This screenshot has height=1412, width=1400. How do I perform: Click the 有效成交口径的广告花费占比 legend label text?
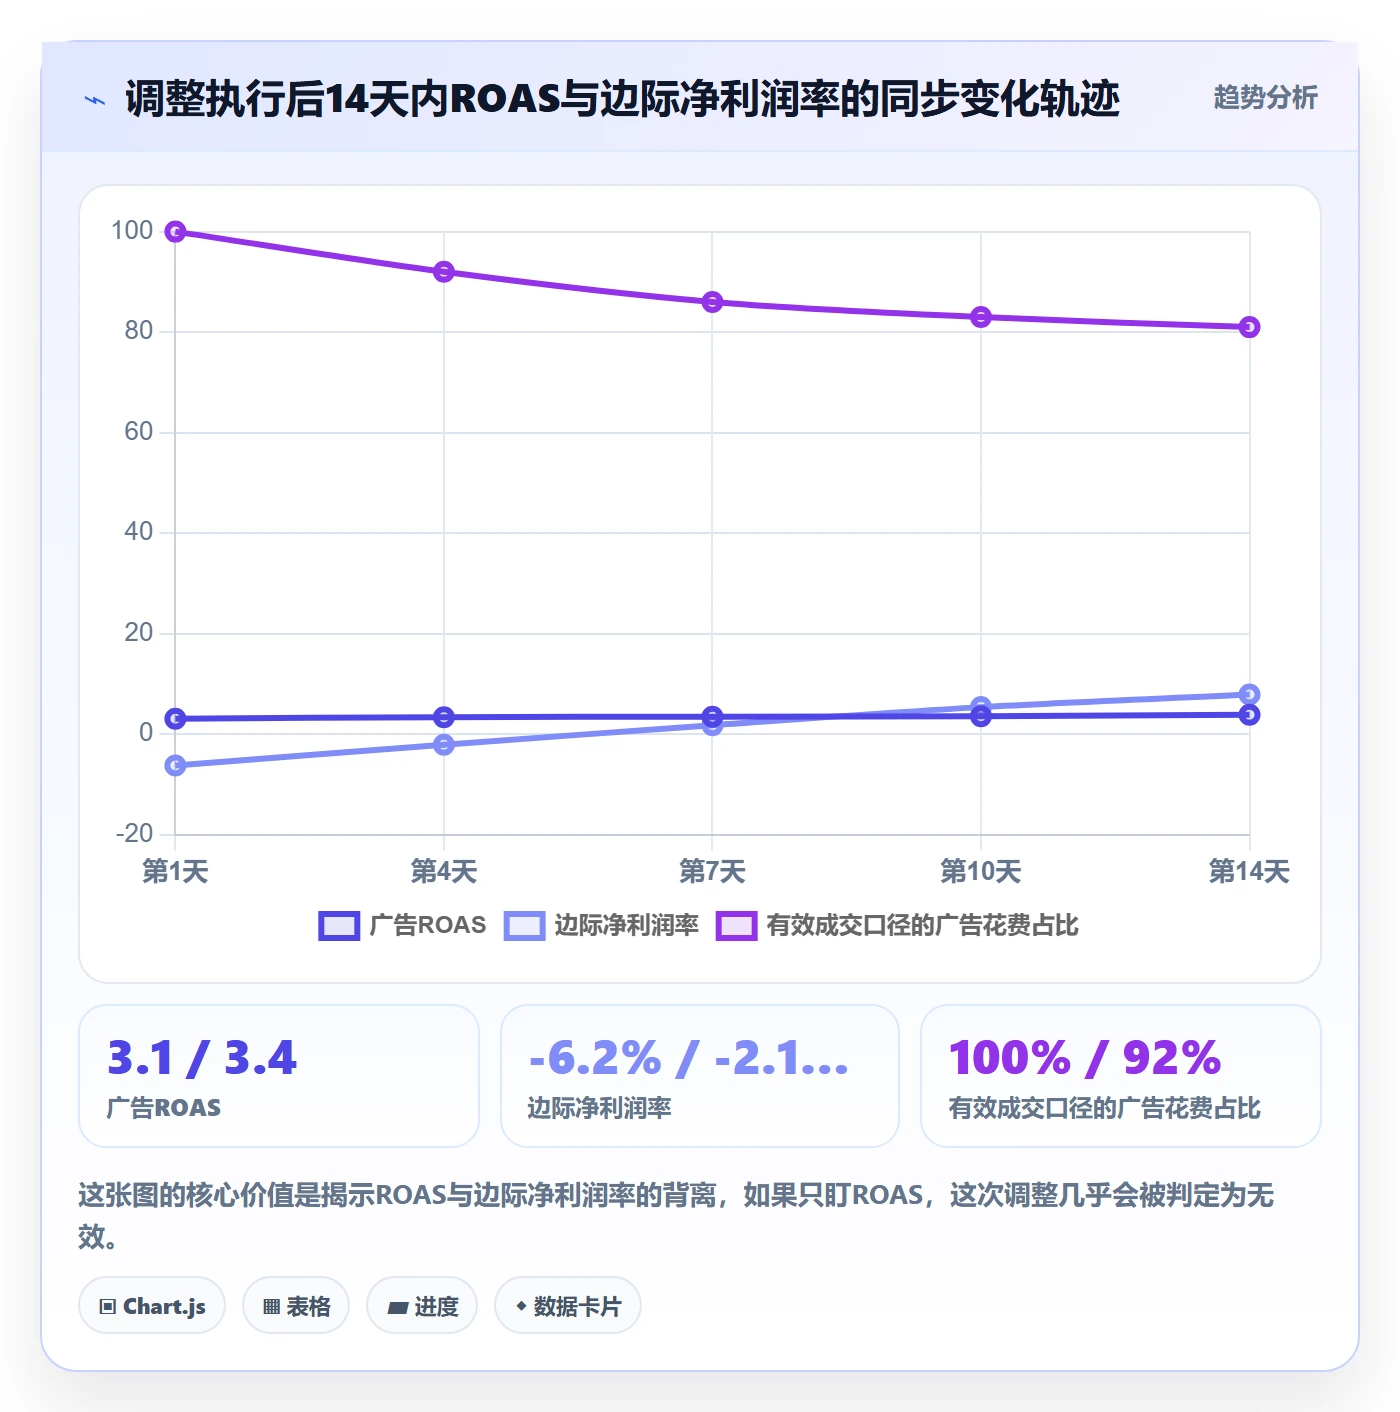point(923,925)
